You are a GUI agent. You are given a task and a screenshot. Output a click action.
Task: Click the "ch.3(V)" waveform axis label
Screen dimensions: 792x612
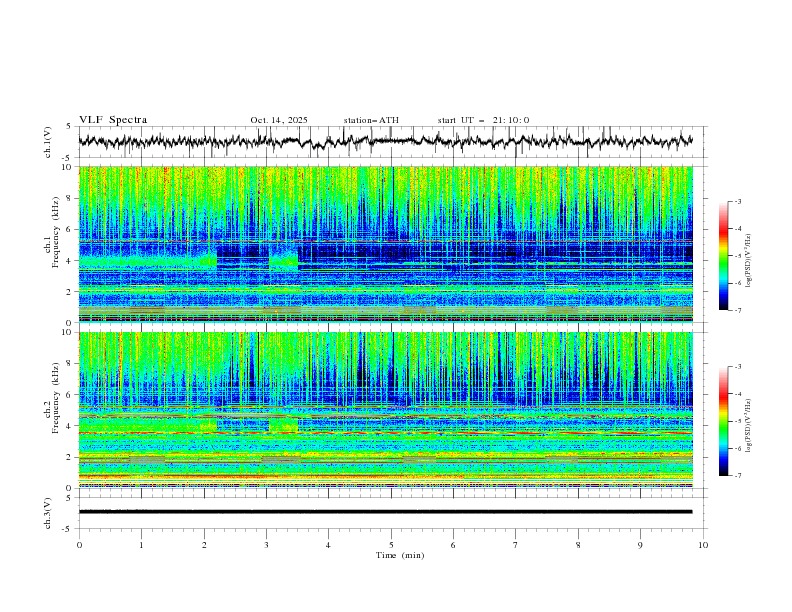tap(48, 513)
